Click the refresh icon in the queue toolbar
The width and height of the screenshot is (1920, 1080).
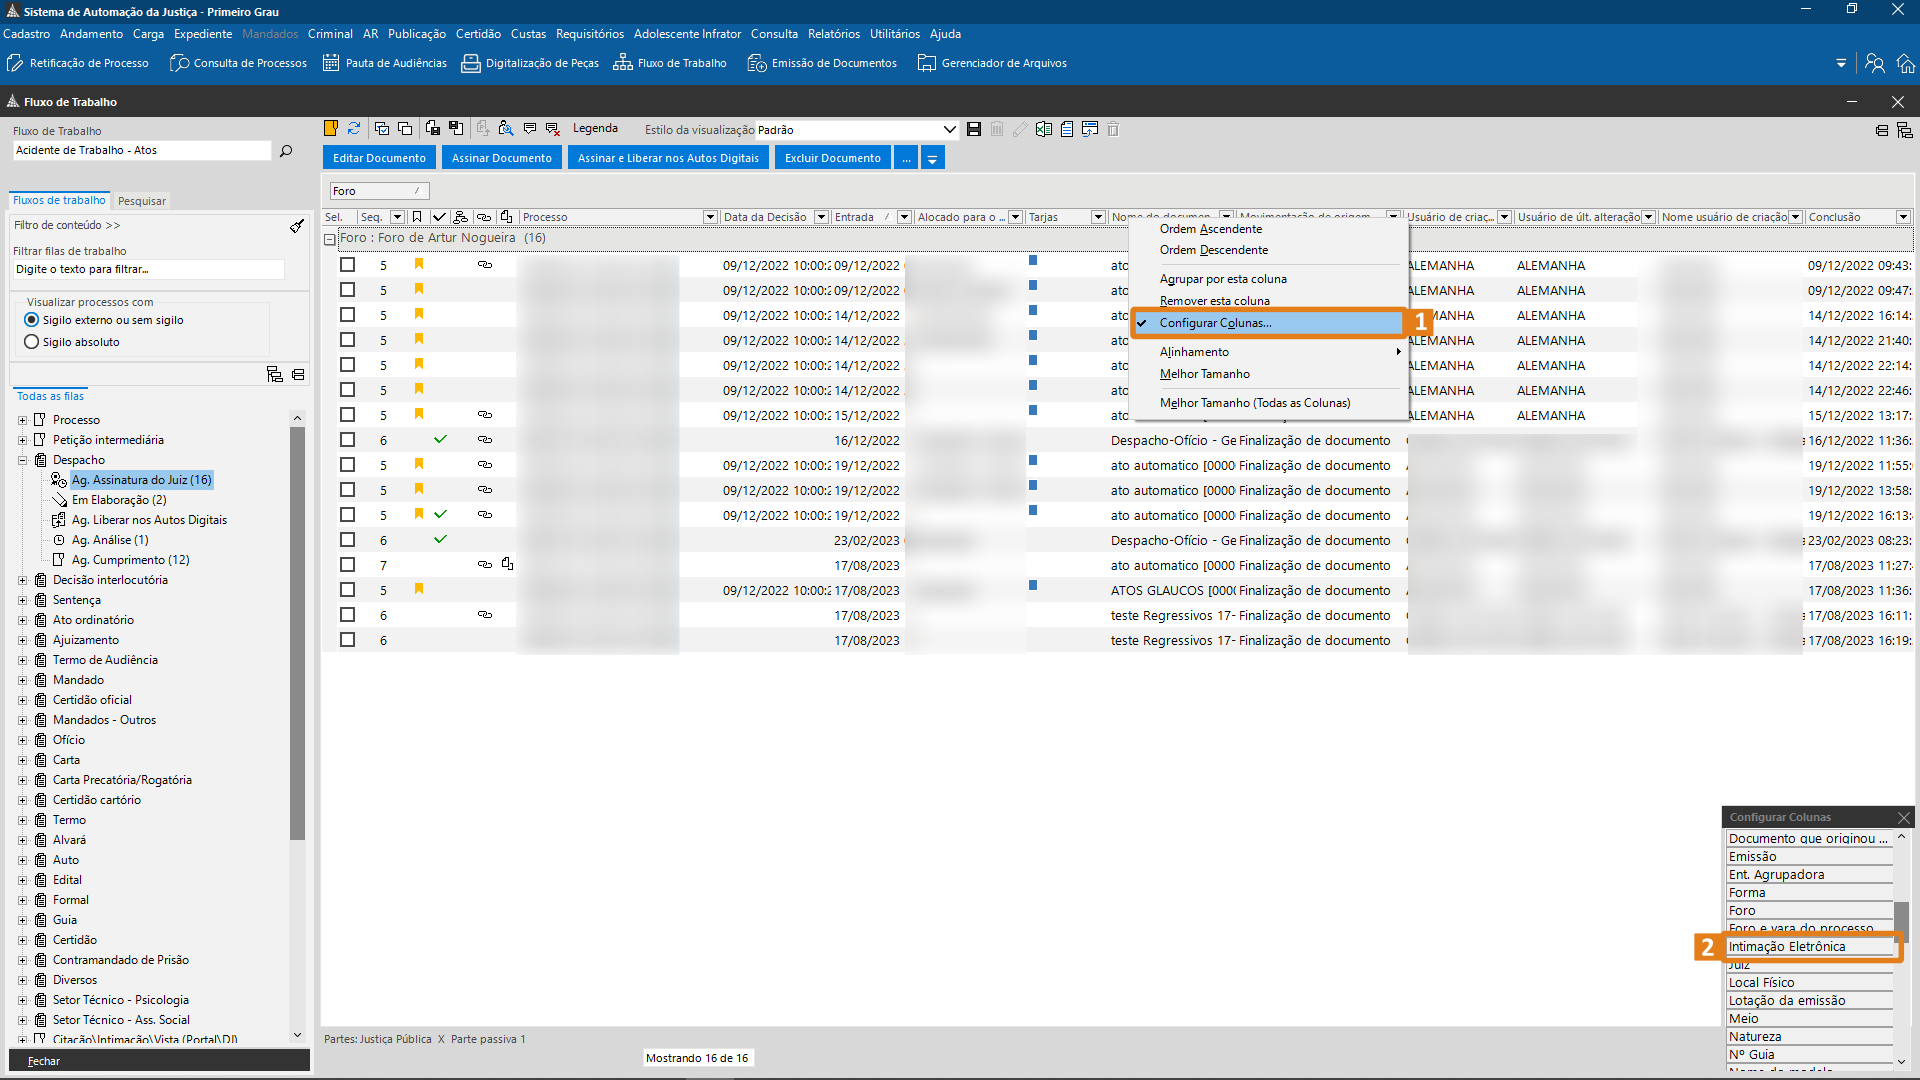pyautogui.click(x=354, y=129)
